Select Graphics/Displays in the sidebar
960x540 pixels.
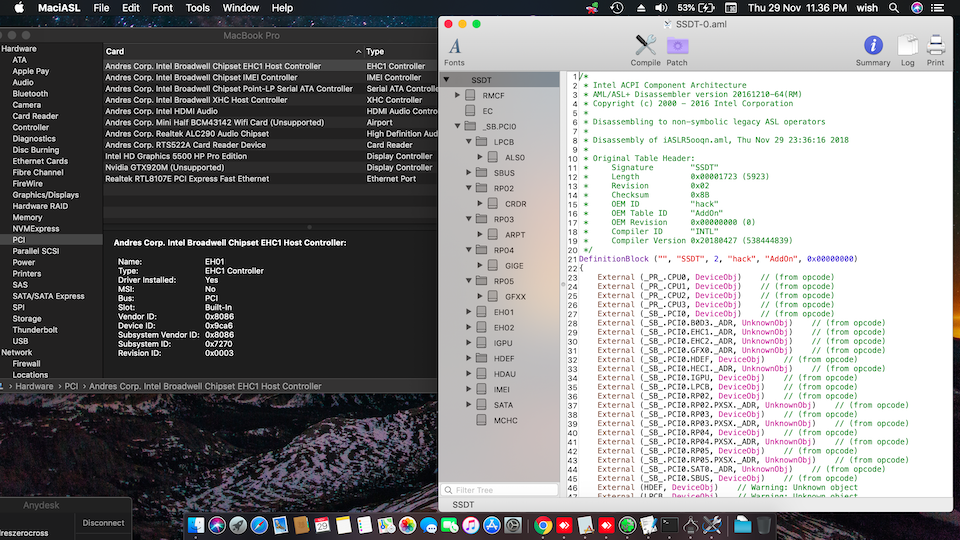pyautogui.click(x=45, y=195)
